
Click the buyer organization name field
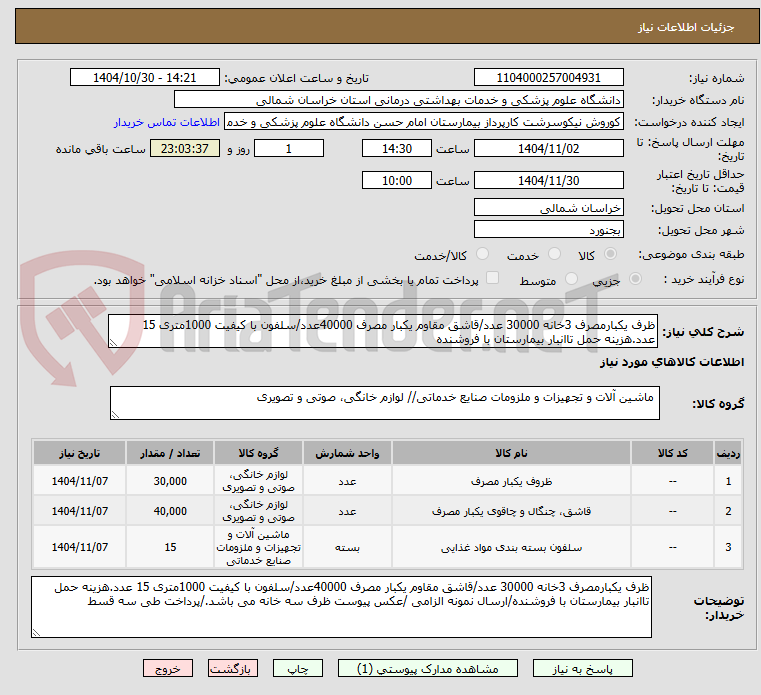398,100
